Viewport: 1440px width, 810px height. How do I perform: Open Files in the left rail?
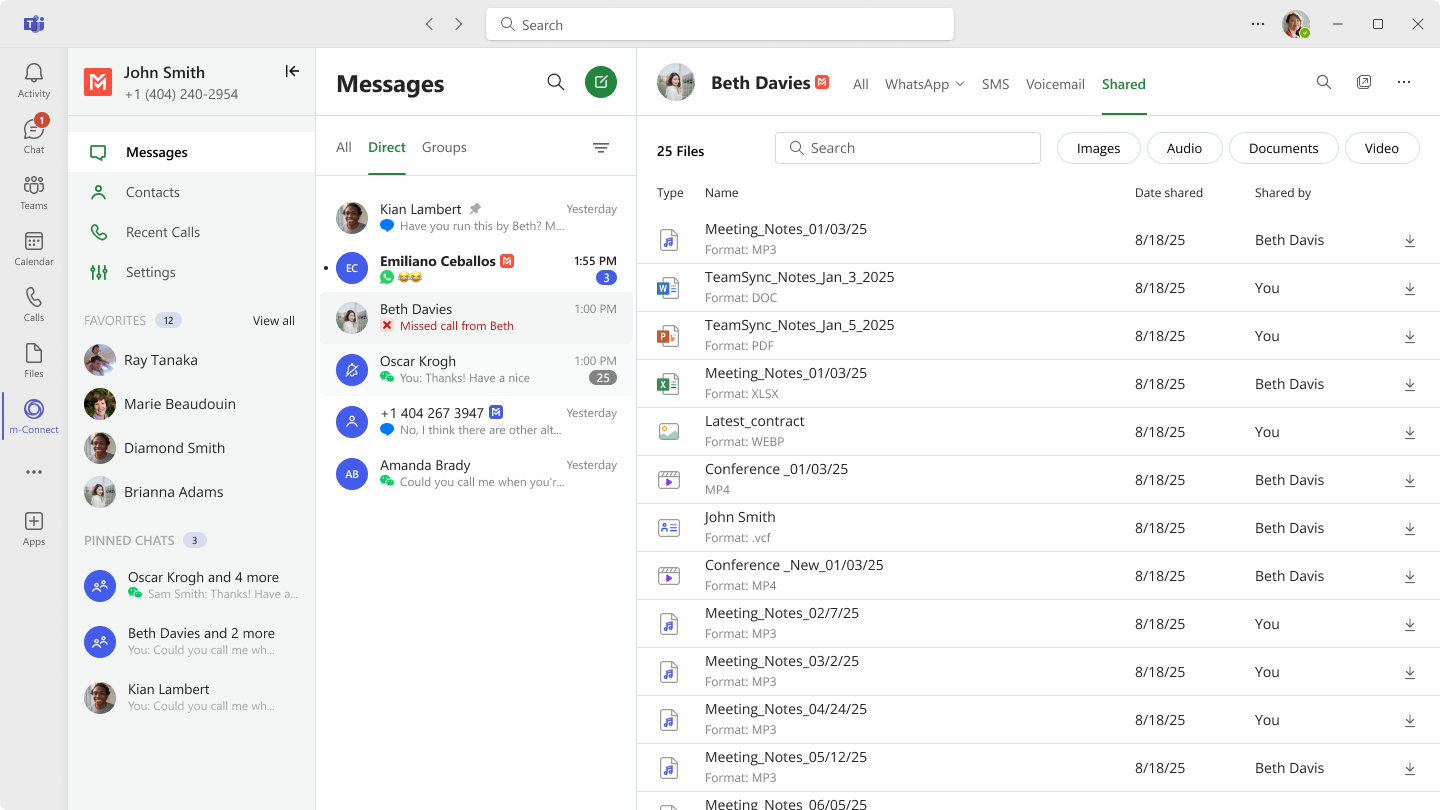(34, 360)
